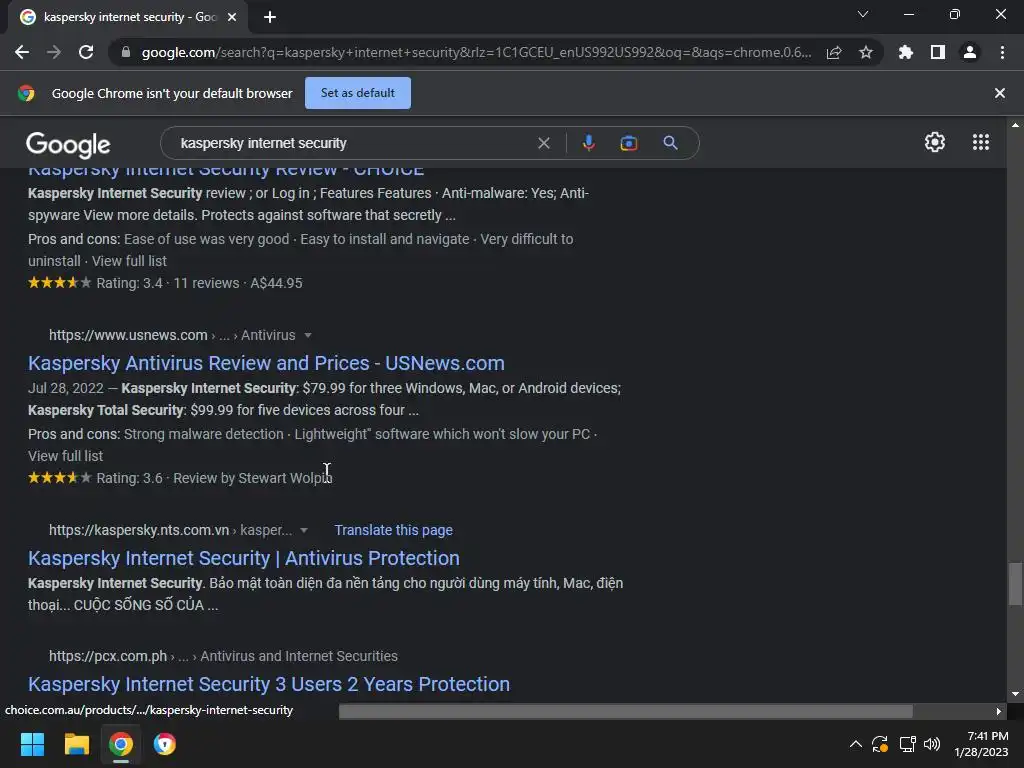Open network status tray icon

tap(907, 744)
